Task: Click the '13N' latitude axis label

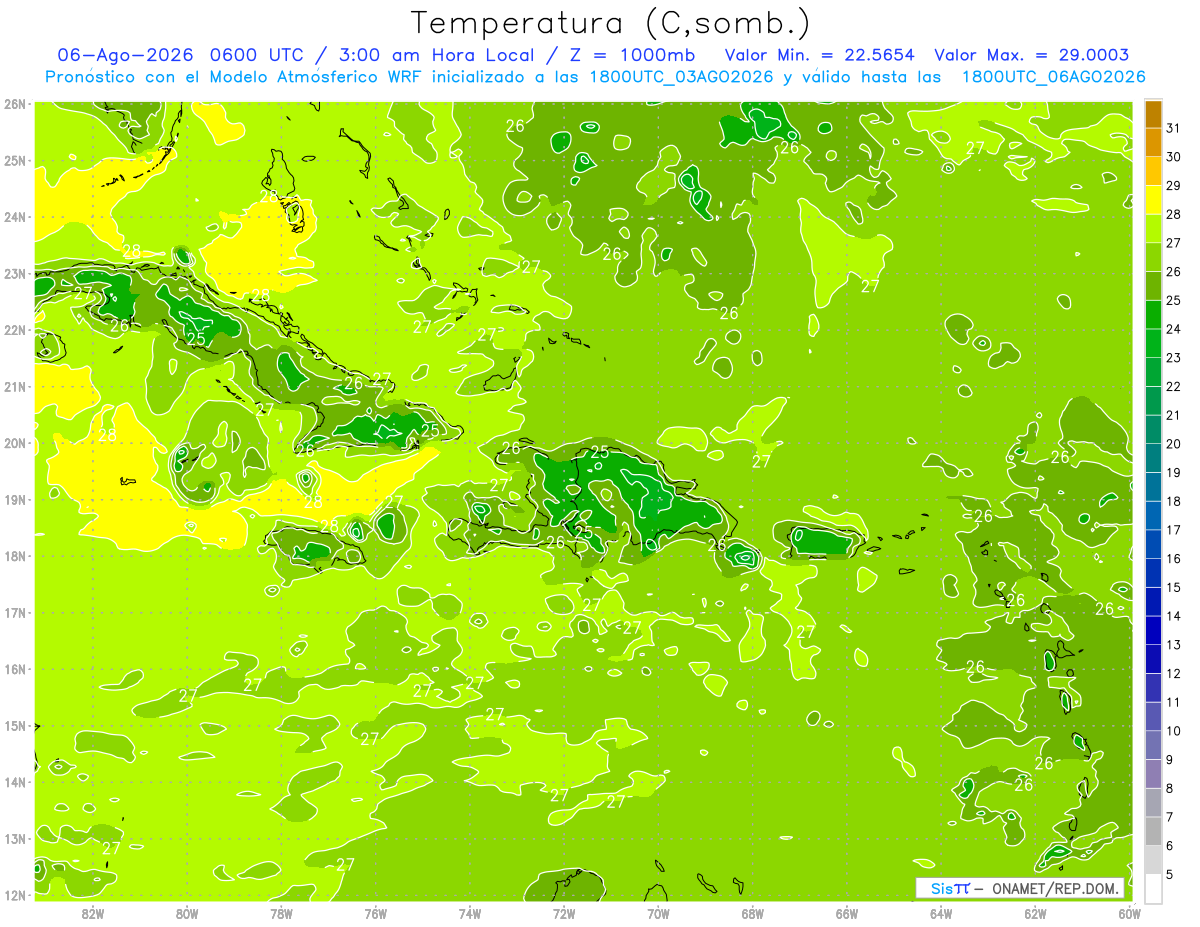Action: [x=15, y=839]
